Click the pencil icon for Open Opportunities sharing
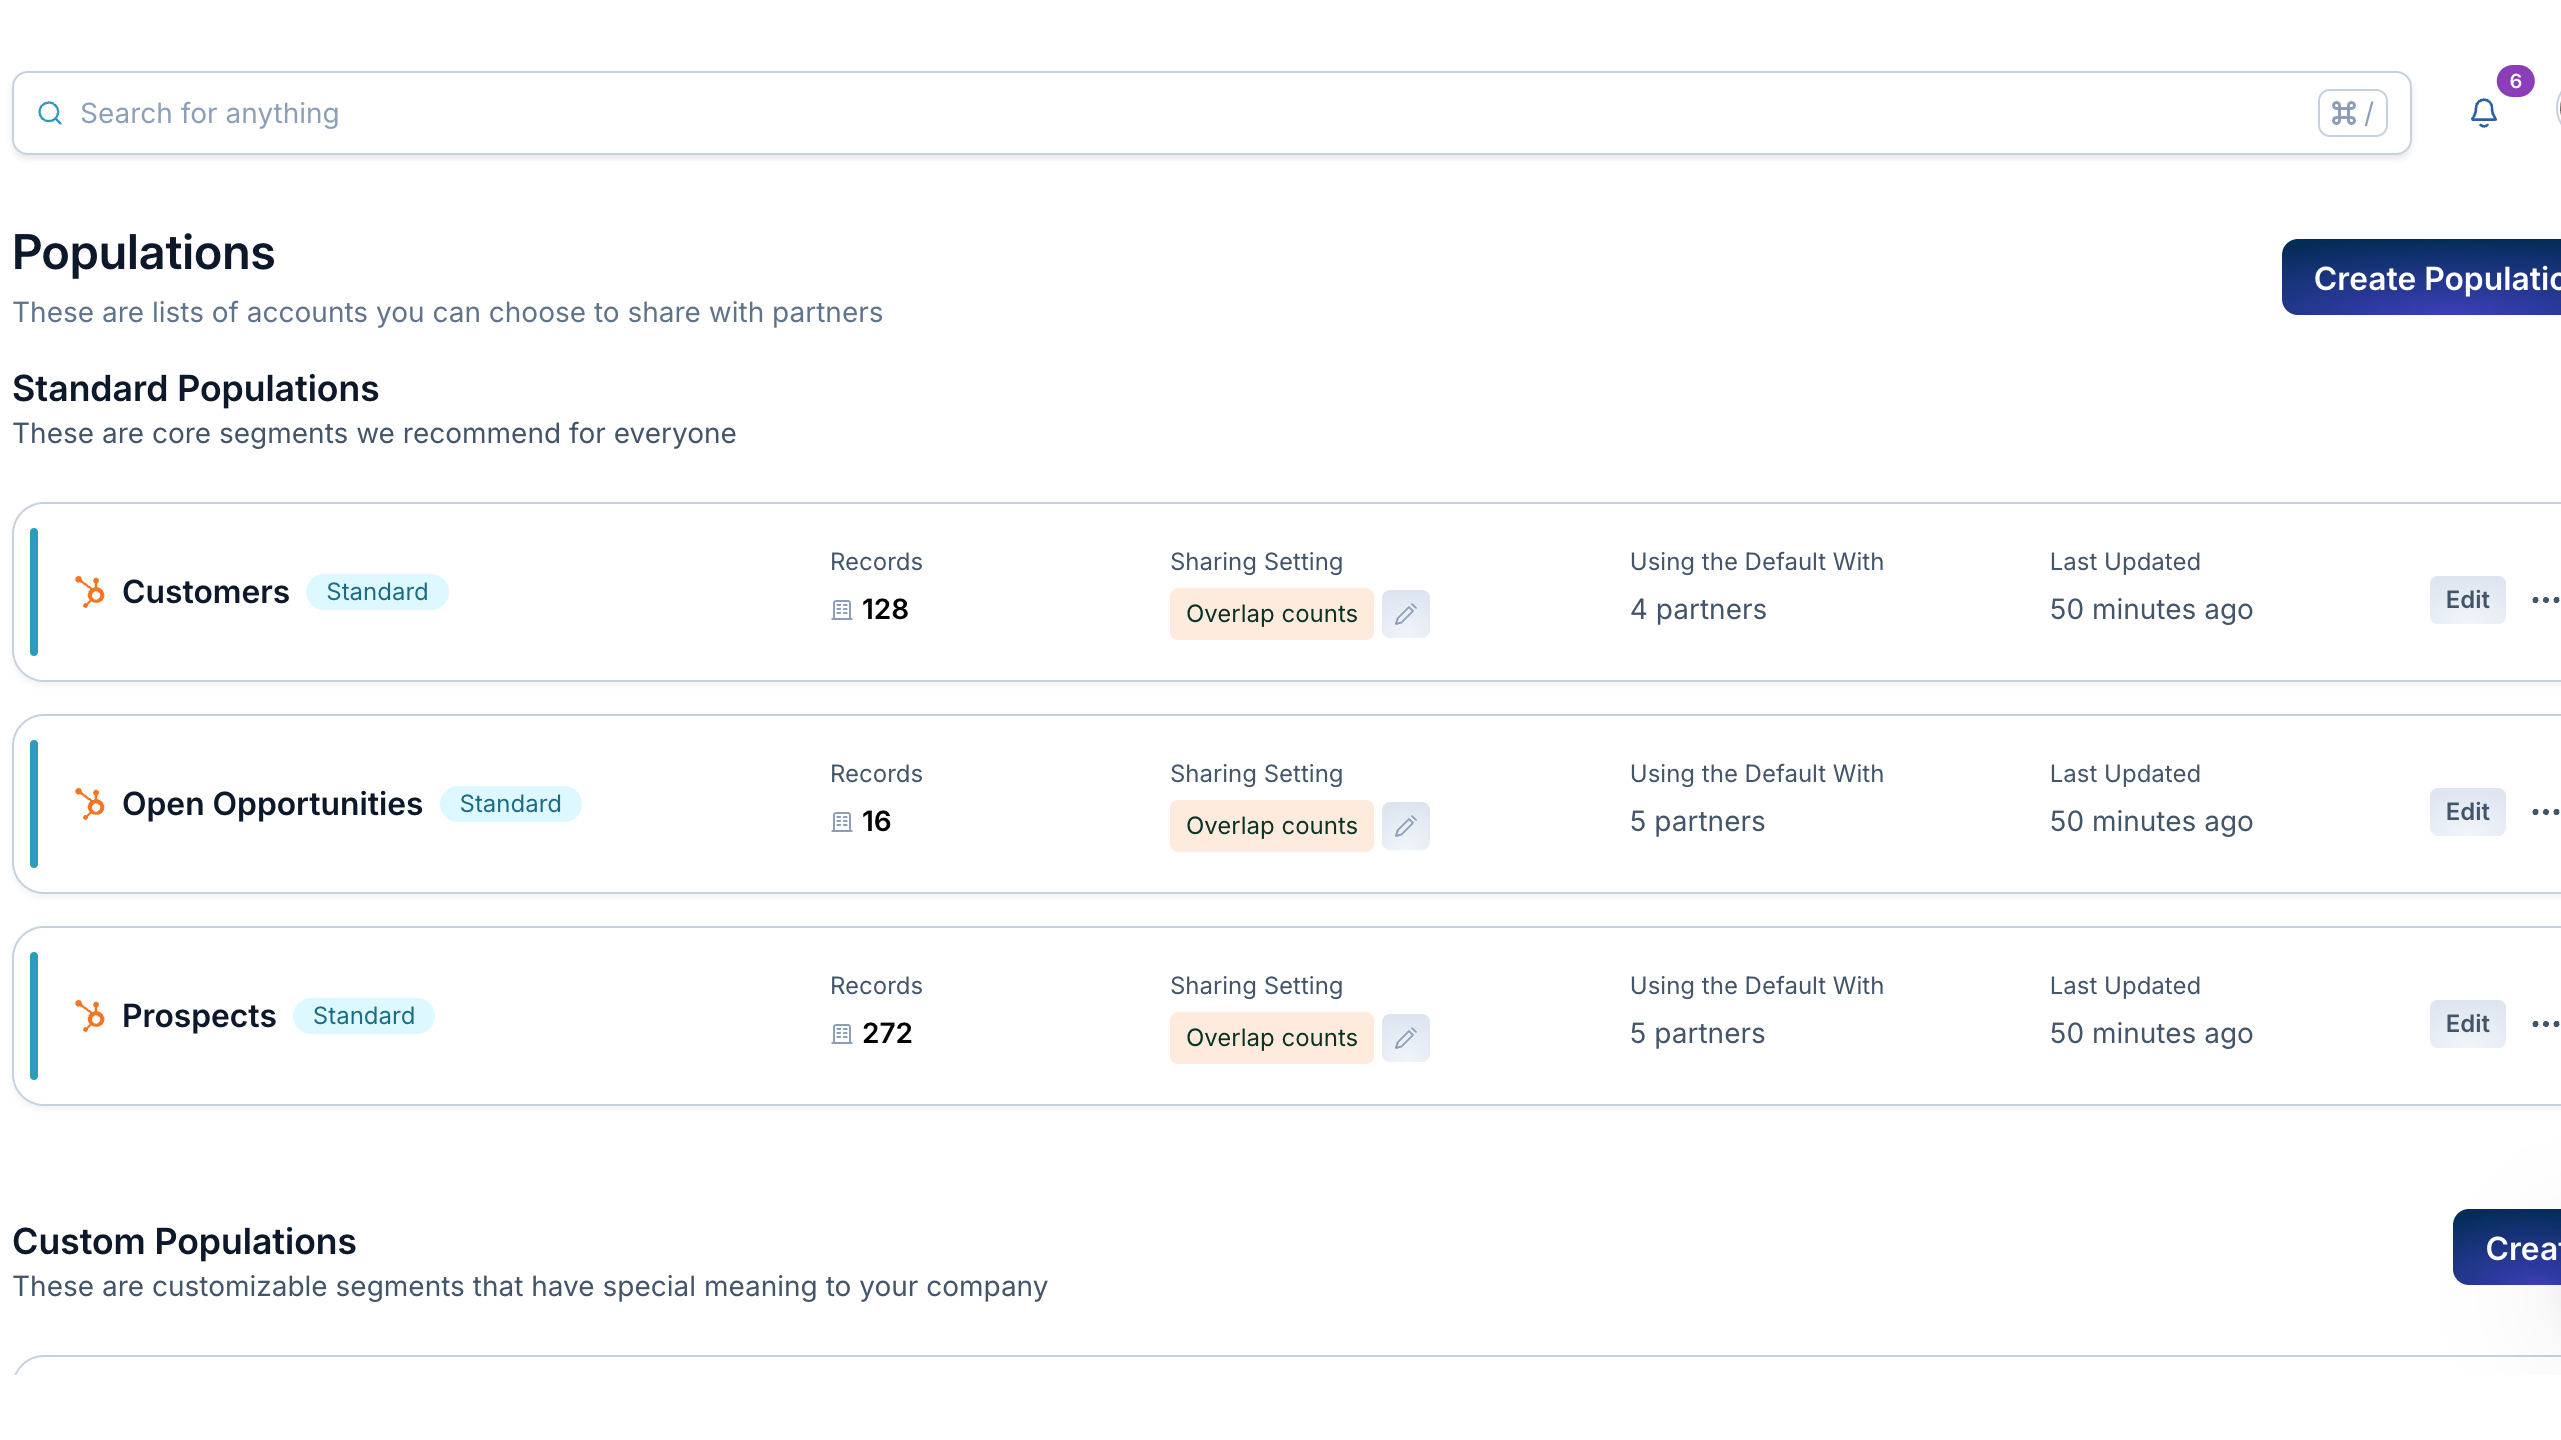The height and width of the screenshot is (1440, 2561). (x=1405, y=826)
